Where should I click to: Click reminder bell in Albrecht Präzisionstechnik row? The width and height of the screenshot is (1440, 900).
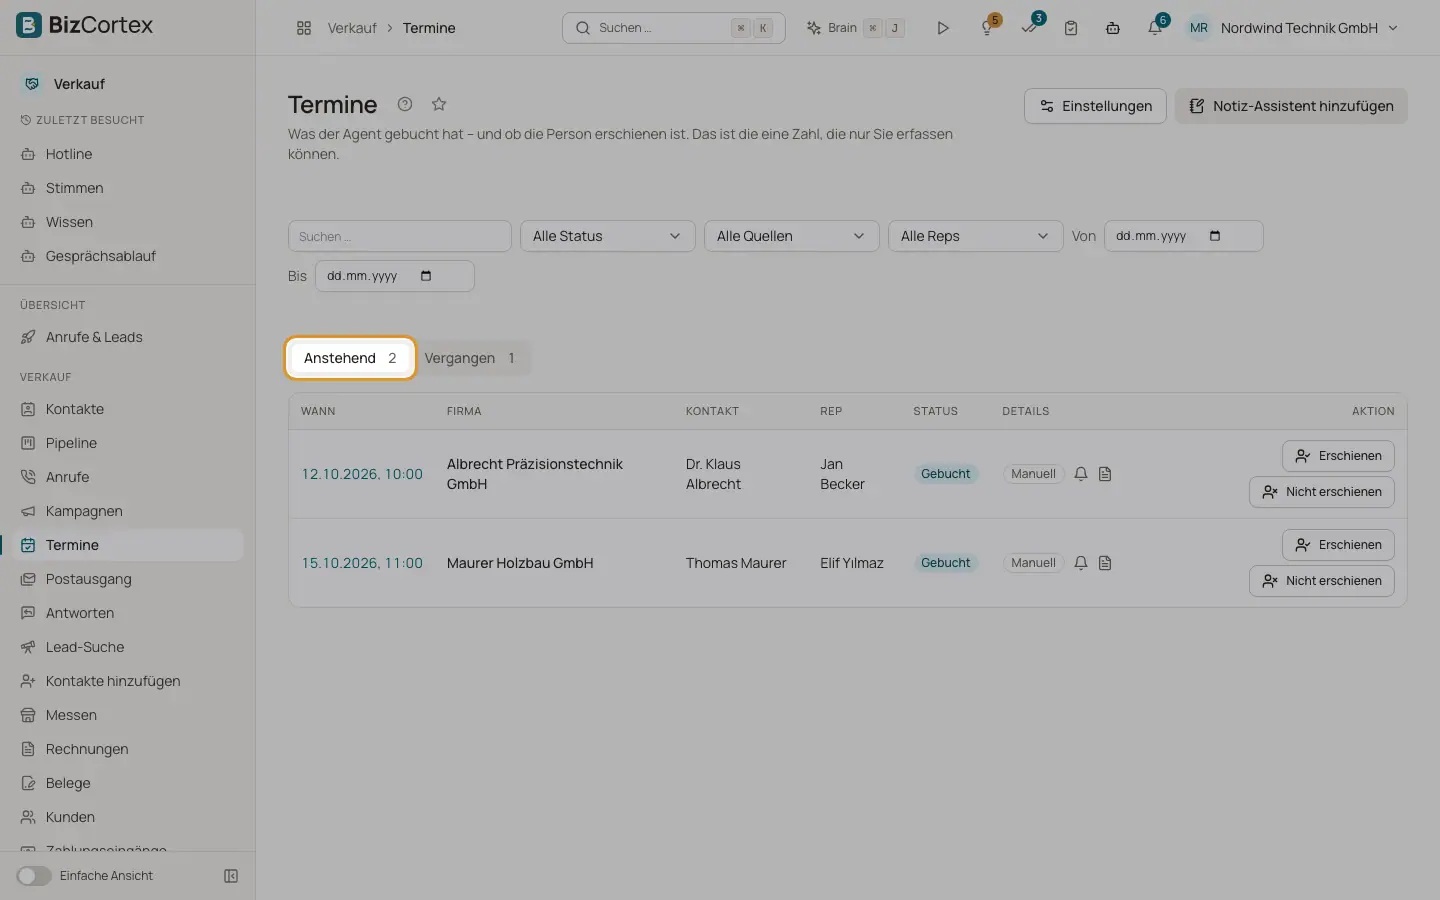pos(1081,474)
